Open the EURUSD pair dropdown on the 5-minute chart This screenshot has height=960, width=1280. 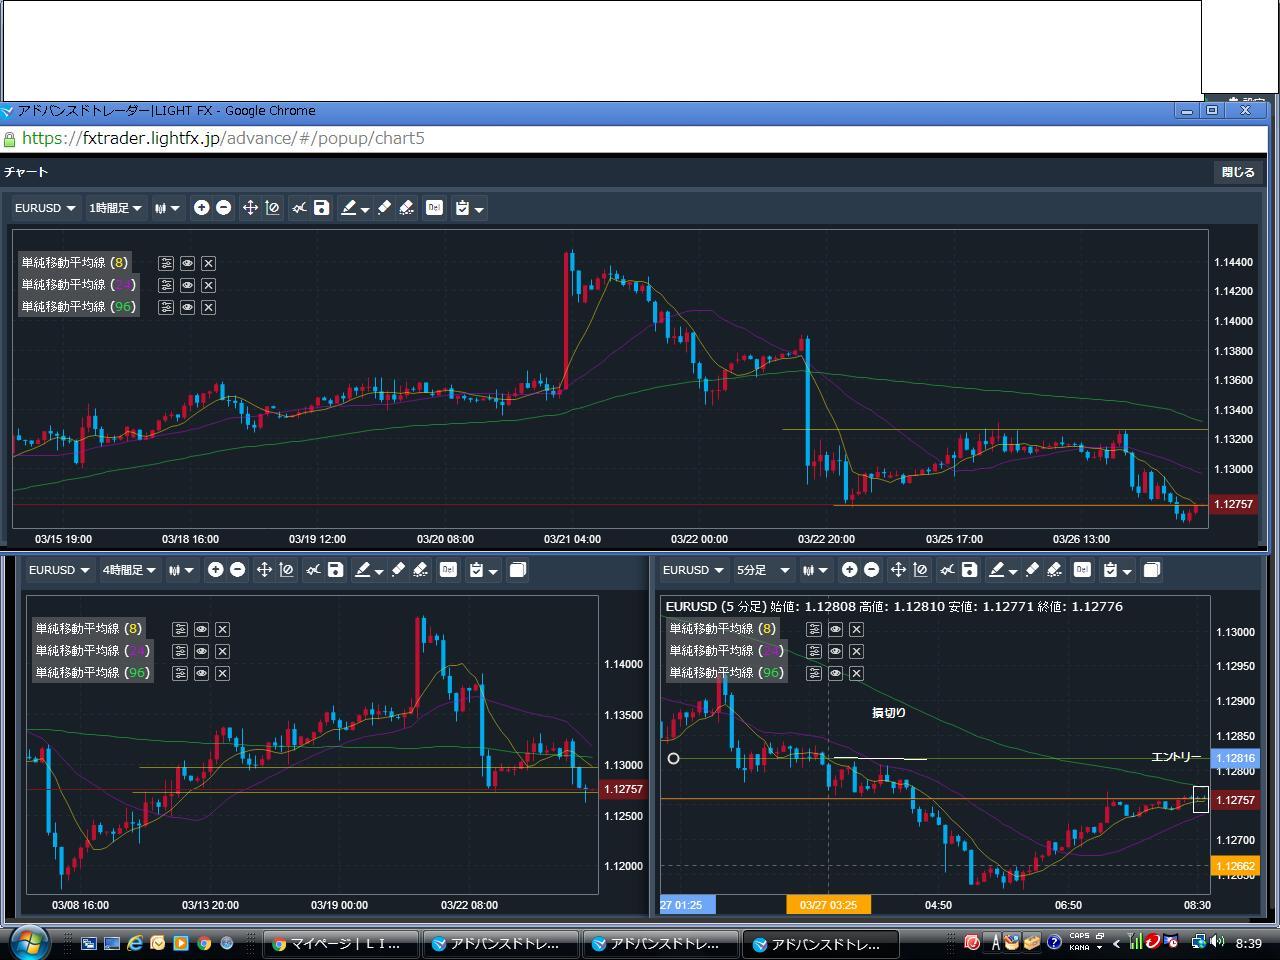(x=693, y=570)
